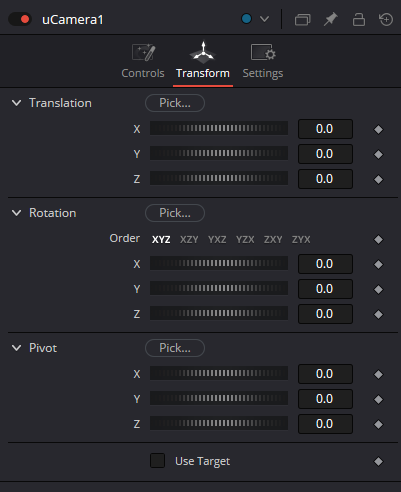Click the Pivot Z slider
This screenshot has width=401, height=492.
pos(219,423)
